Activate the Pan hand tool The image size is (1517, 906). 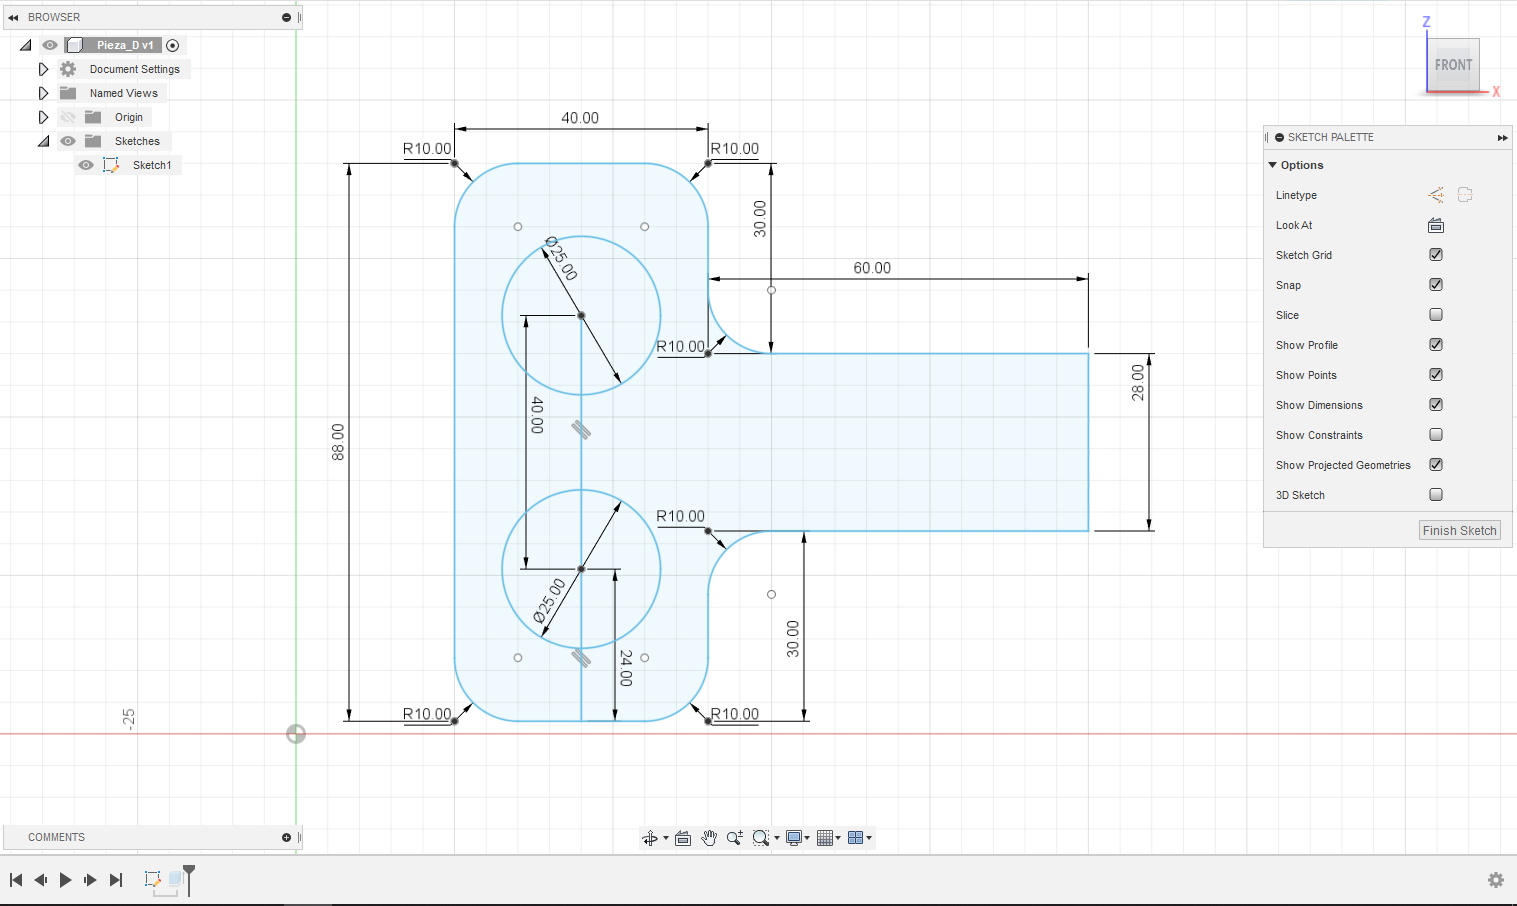(709, 838)
